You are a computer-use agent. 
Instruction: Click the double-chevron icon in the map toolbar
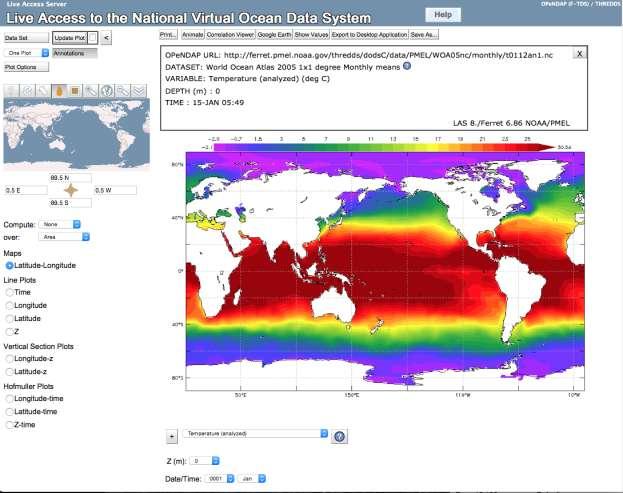click(x=139, y=91)
